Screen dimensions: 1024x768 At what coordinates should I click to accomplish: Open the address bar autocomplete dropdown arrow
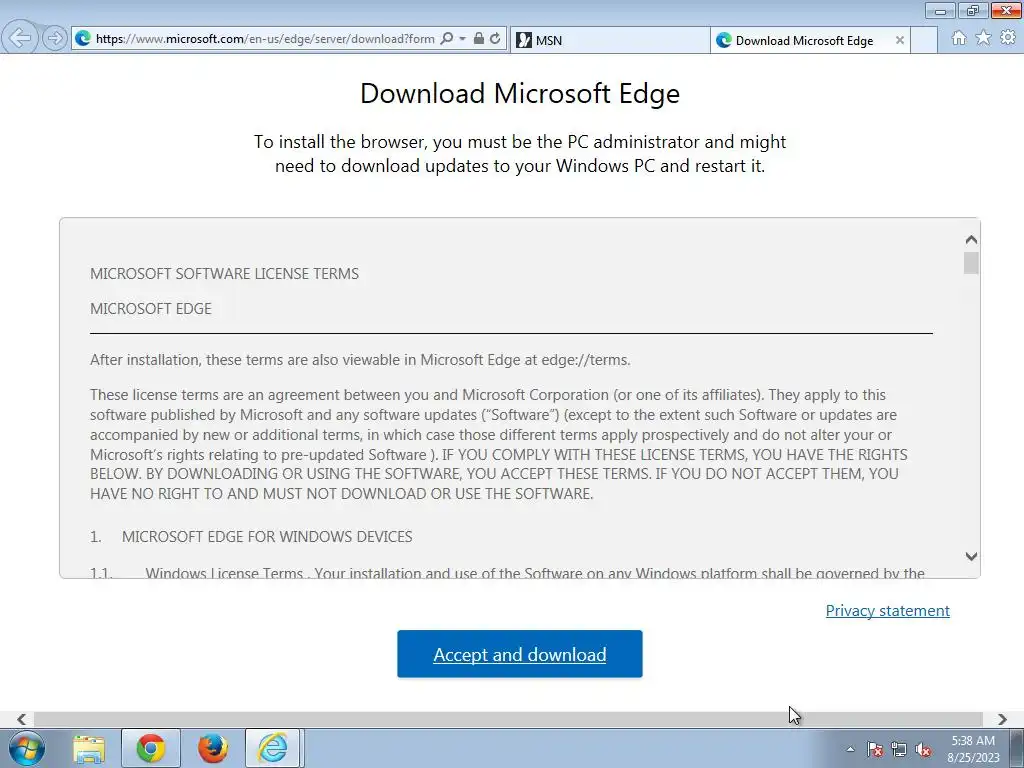pyautogui.click(x=462, y=39)
